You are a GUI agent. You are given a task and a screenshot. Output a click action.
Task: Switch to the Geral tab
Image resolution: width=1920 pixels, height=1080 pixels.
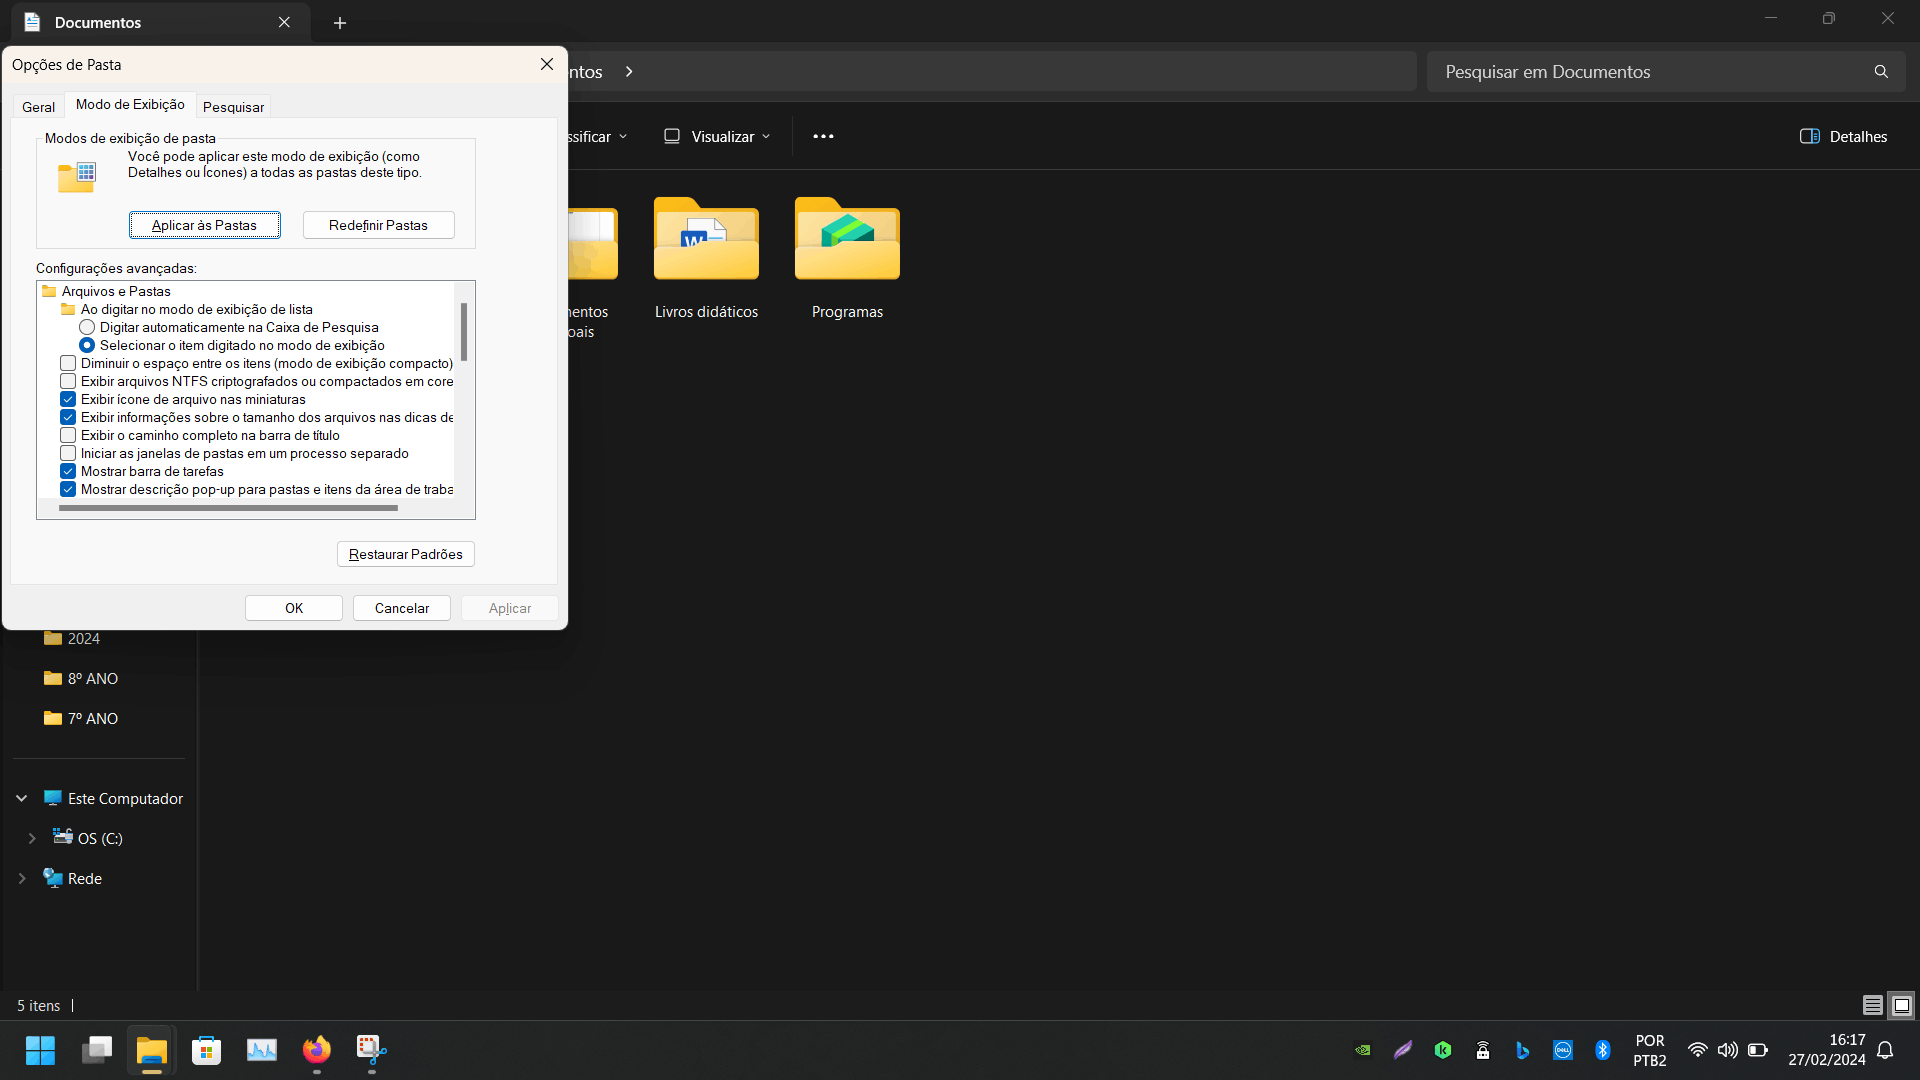(39, 107)
